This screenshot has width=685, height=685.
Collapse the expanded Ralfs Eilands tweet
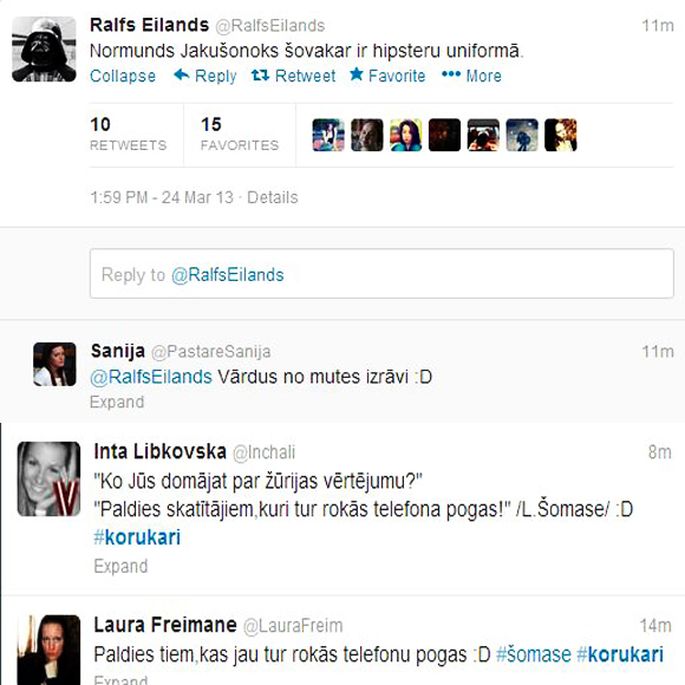[x=123, y=76]
